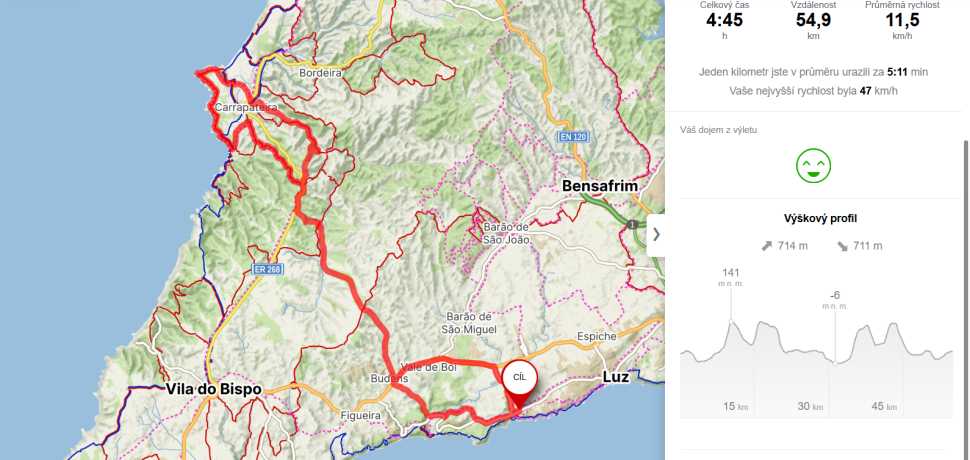Collapse the side panel with the chevron
The height and width of the screenshot is (460, 970).
[x=656, y=235]
